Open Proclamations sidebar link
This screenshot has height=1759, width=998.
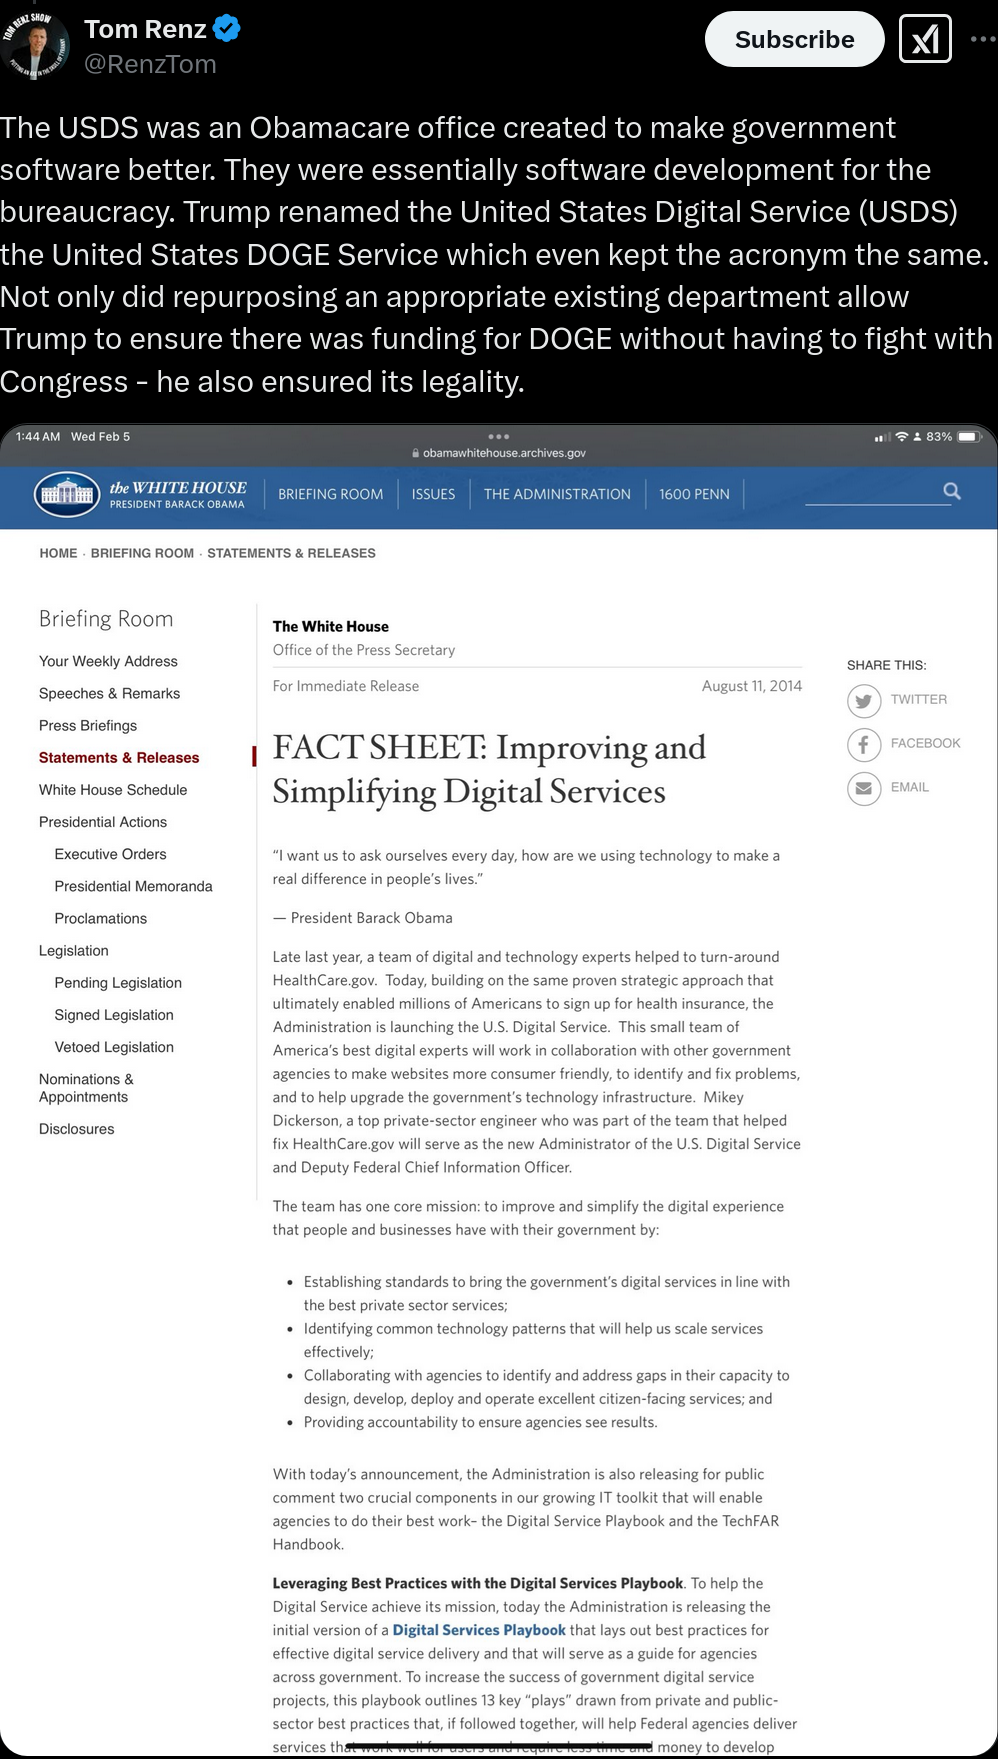(100, 918)
